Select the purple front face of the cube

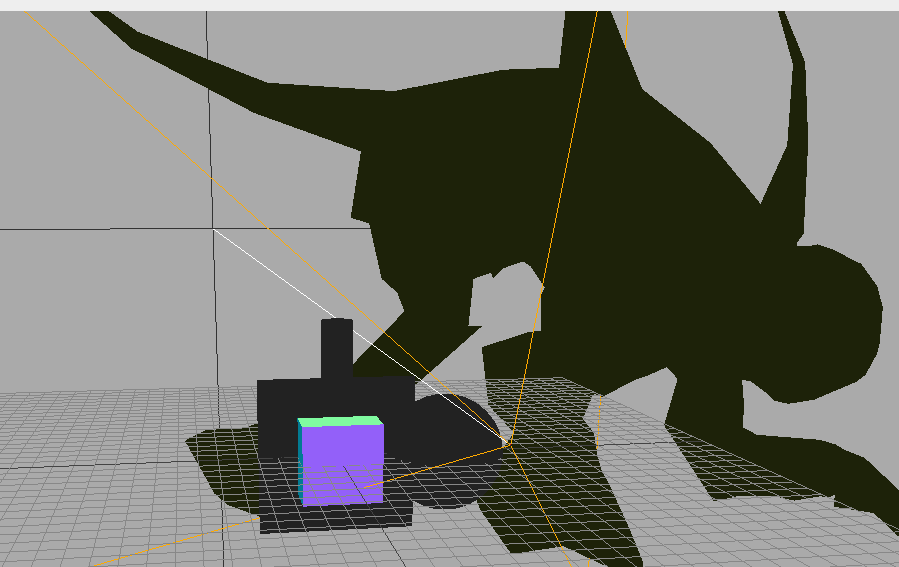342,464
